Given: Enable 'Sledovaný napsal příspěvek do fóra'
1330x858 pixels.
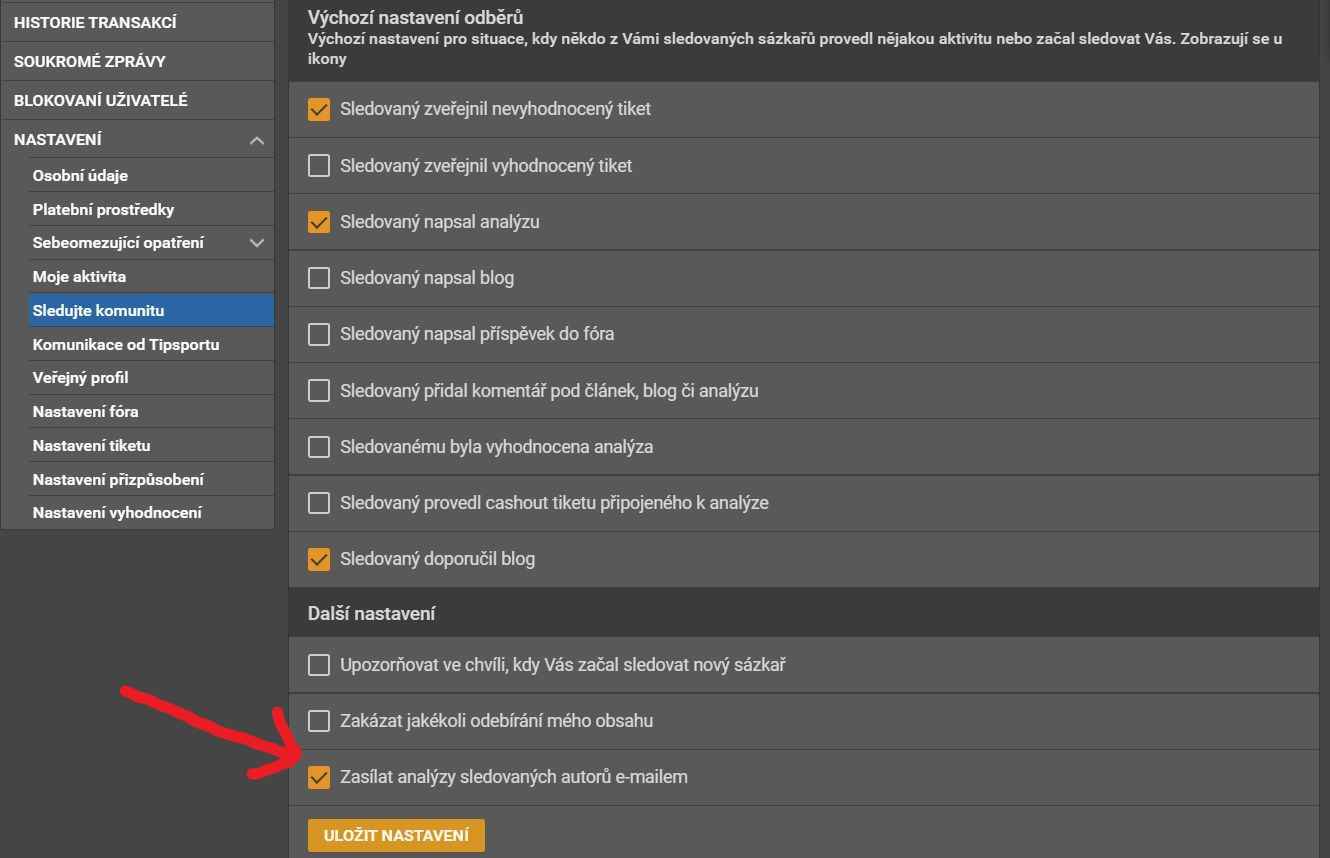Looking at the screenshot, I should [319, 334].
